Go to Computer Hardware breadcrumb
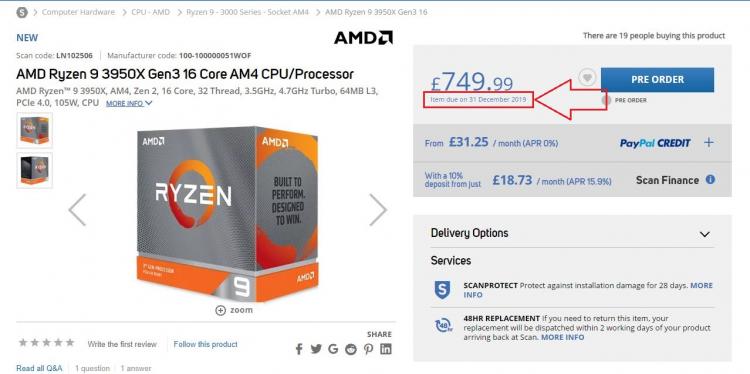 tap(78, 12)
